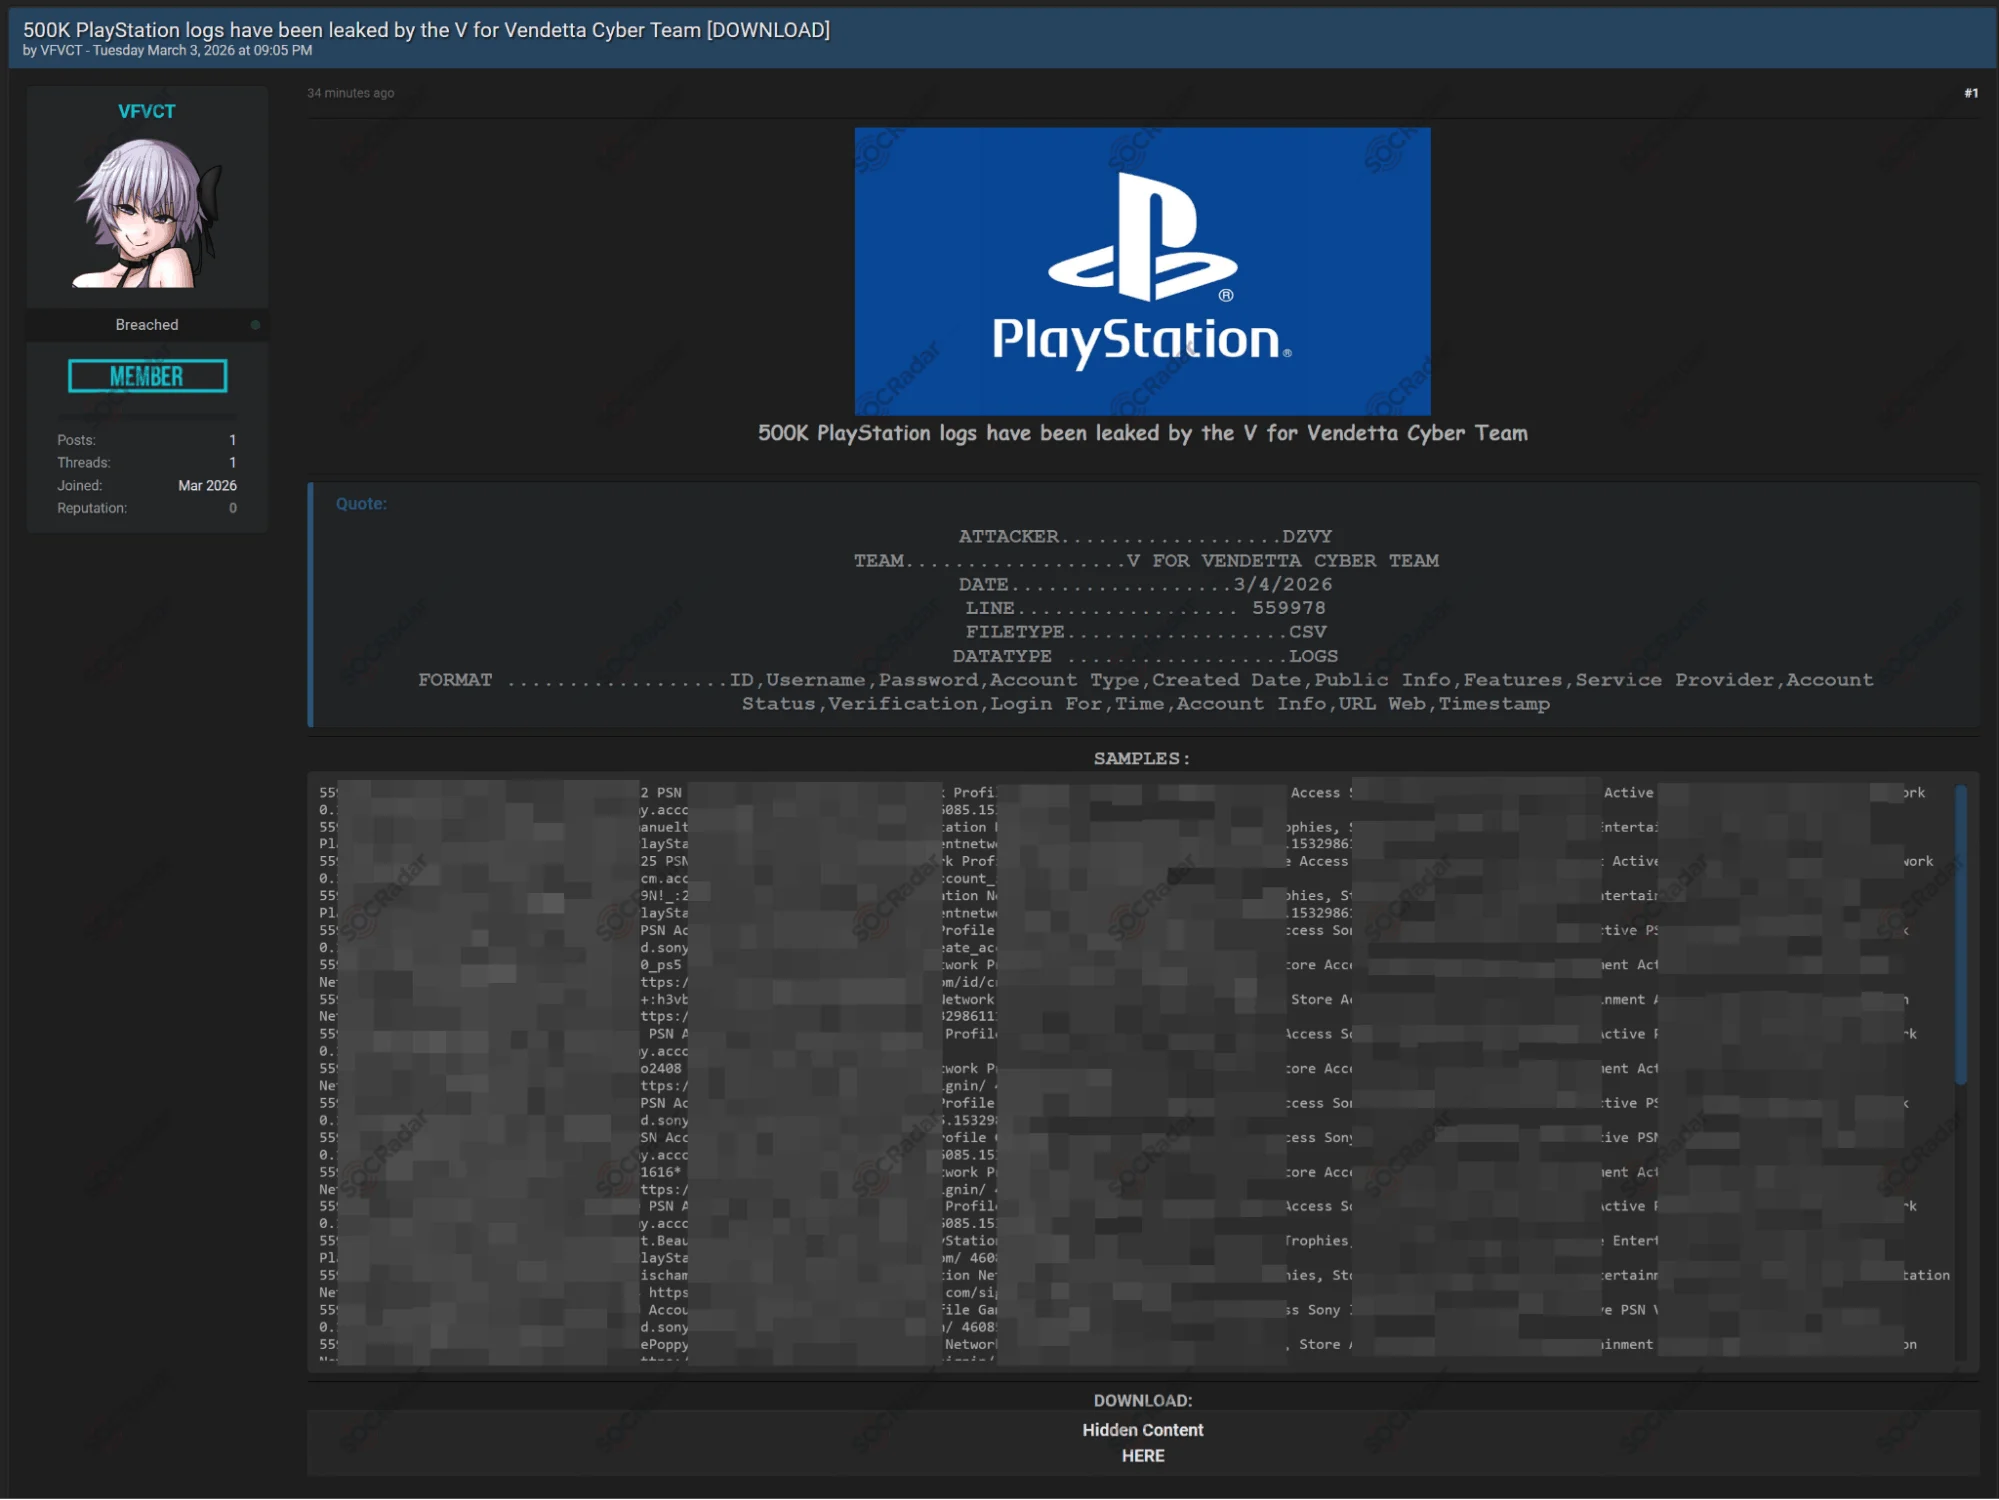Click the Breached user title

point(146,325)
